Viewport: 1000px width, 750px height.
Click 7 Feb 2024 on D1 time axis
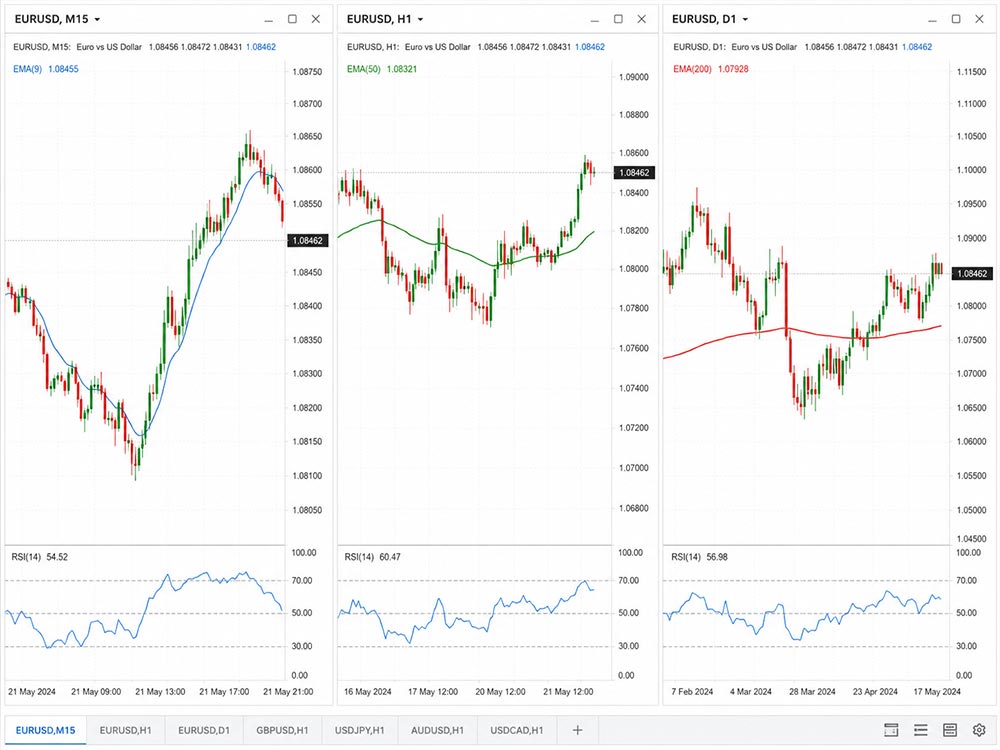coord(692,691)
